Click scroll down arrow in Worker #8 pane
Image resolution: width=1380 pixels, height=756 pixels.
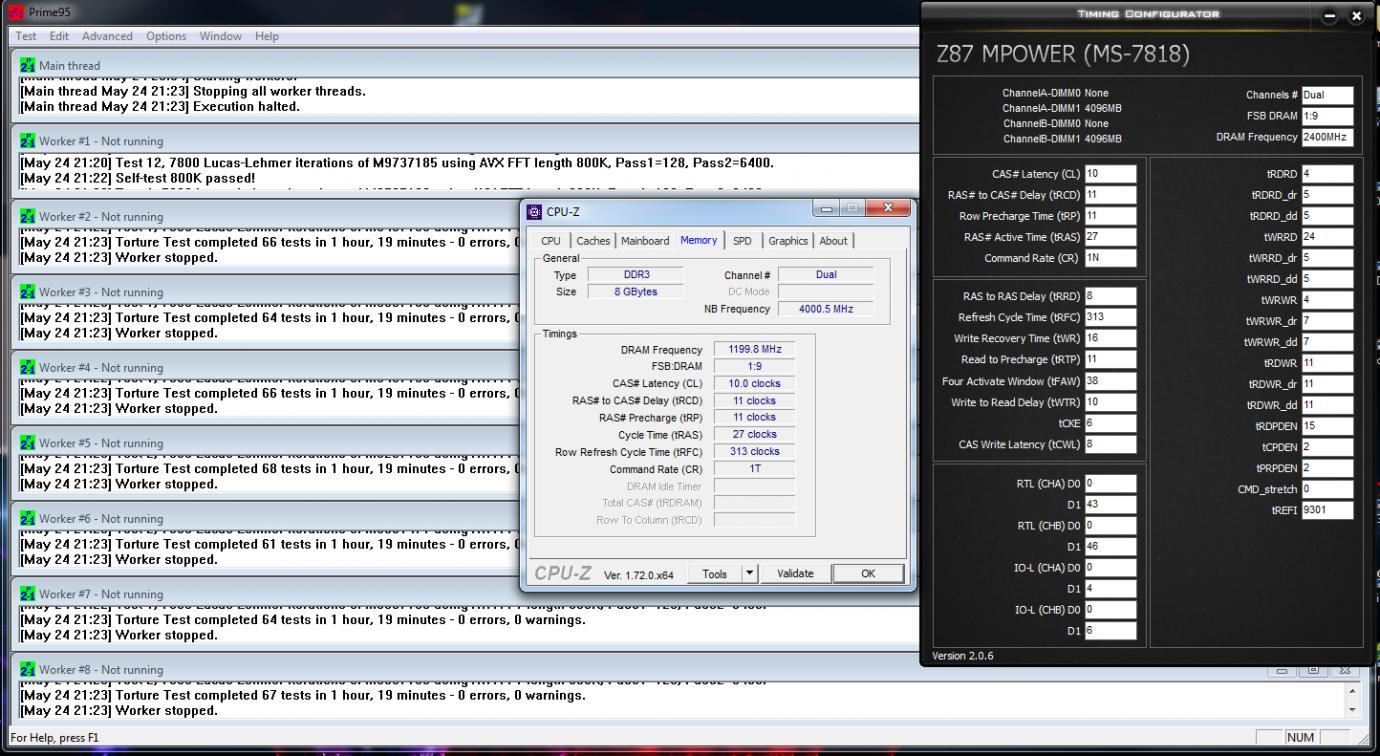click(x=1354, y=710)
